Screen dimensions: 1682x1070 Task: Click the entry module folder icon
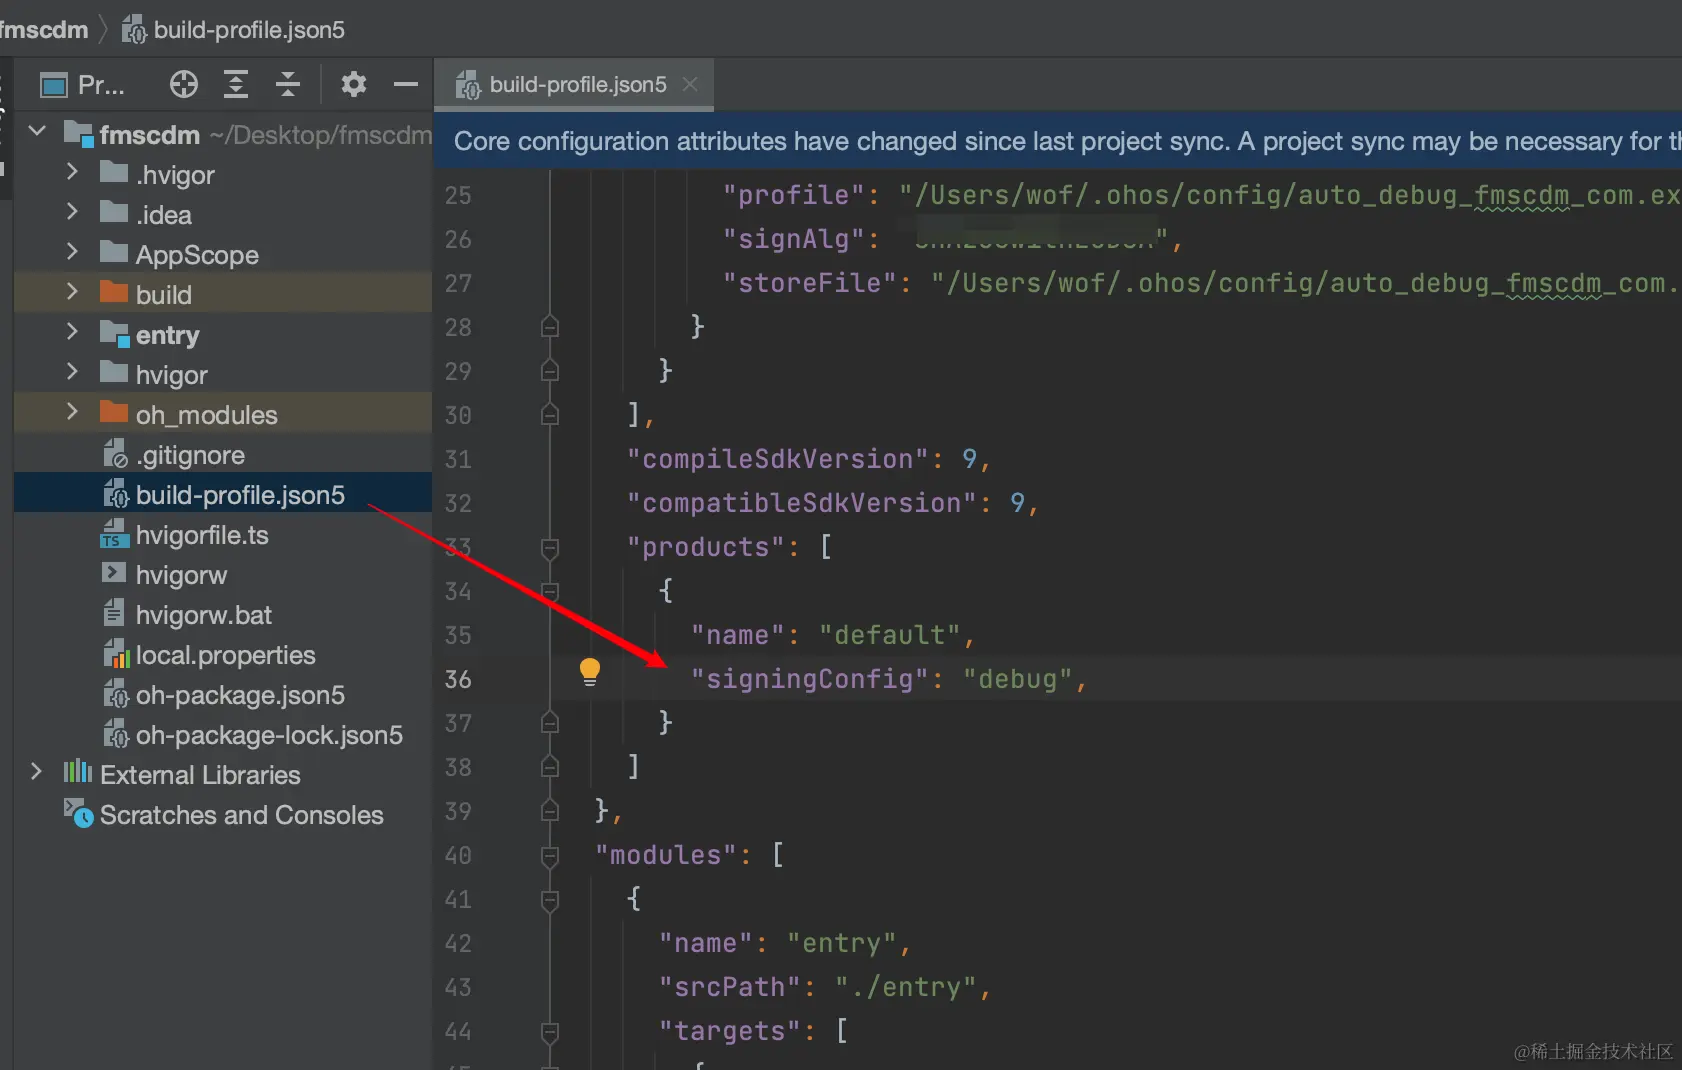coord(115,334)
